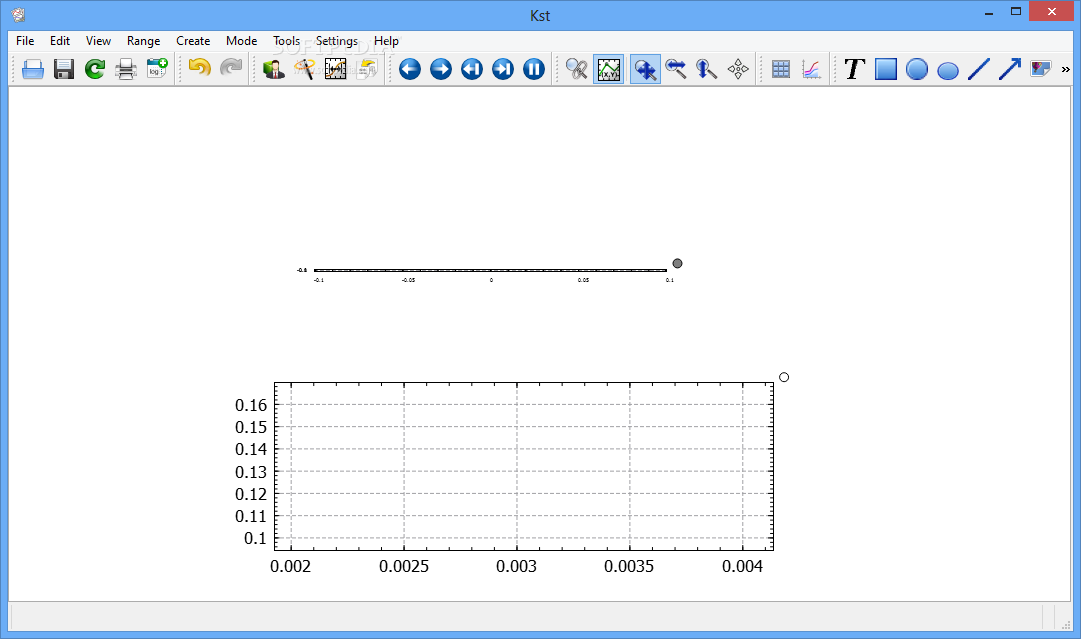Open the Change Data Sample Range icon
1081x639 pixels.
tap(335, 69)
